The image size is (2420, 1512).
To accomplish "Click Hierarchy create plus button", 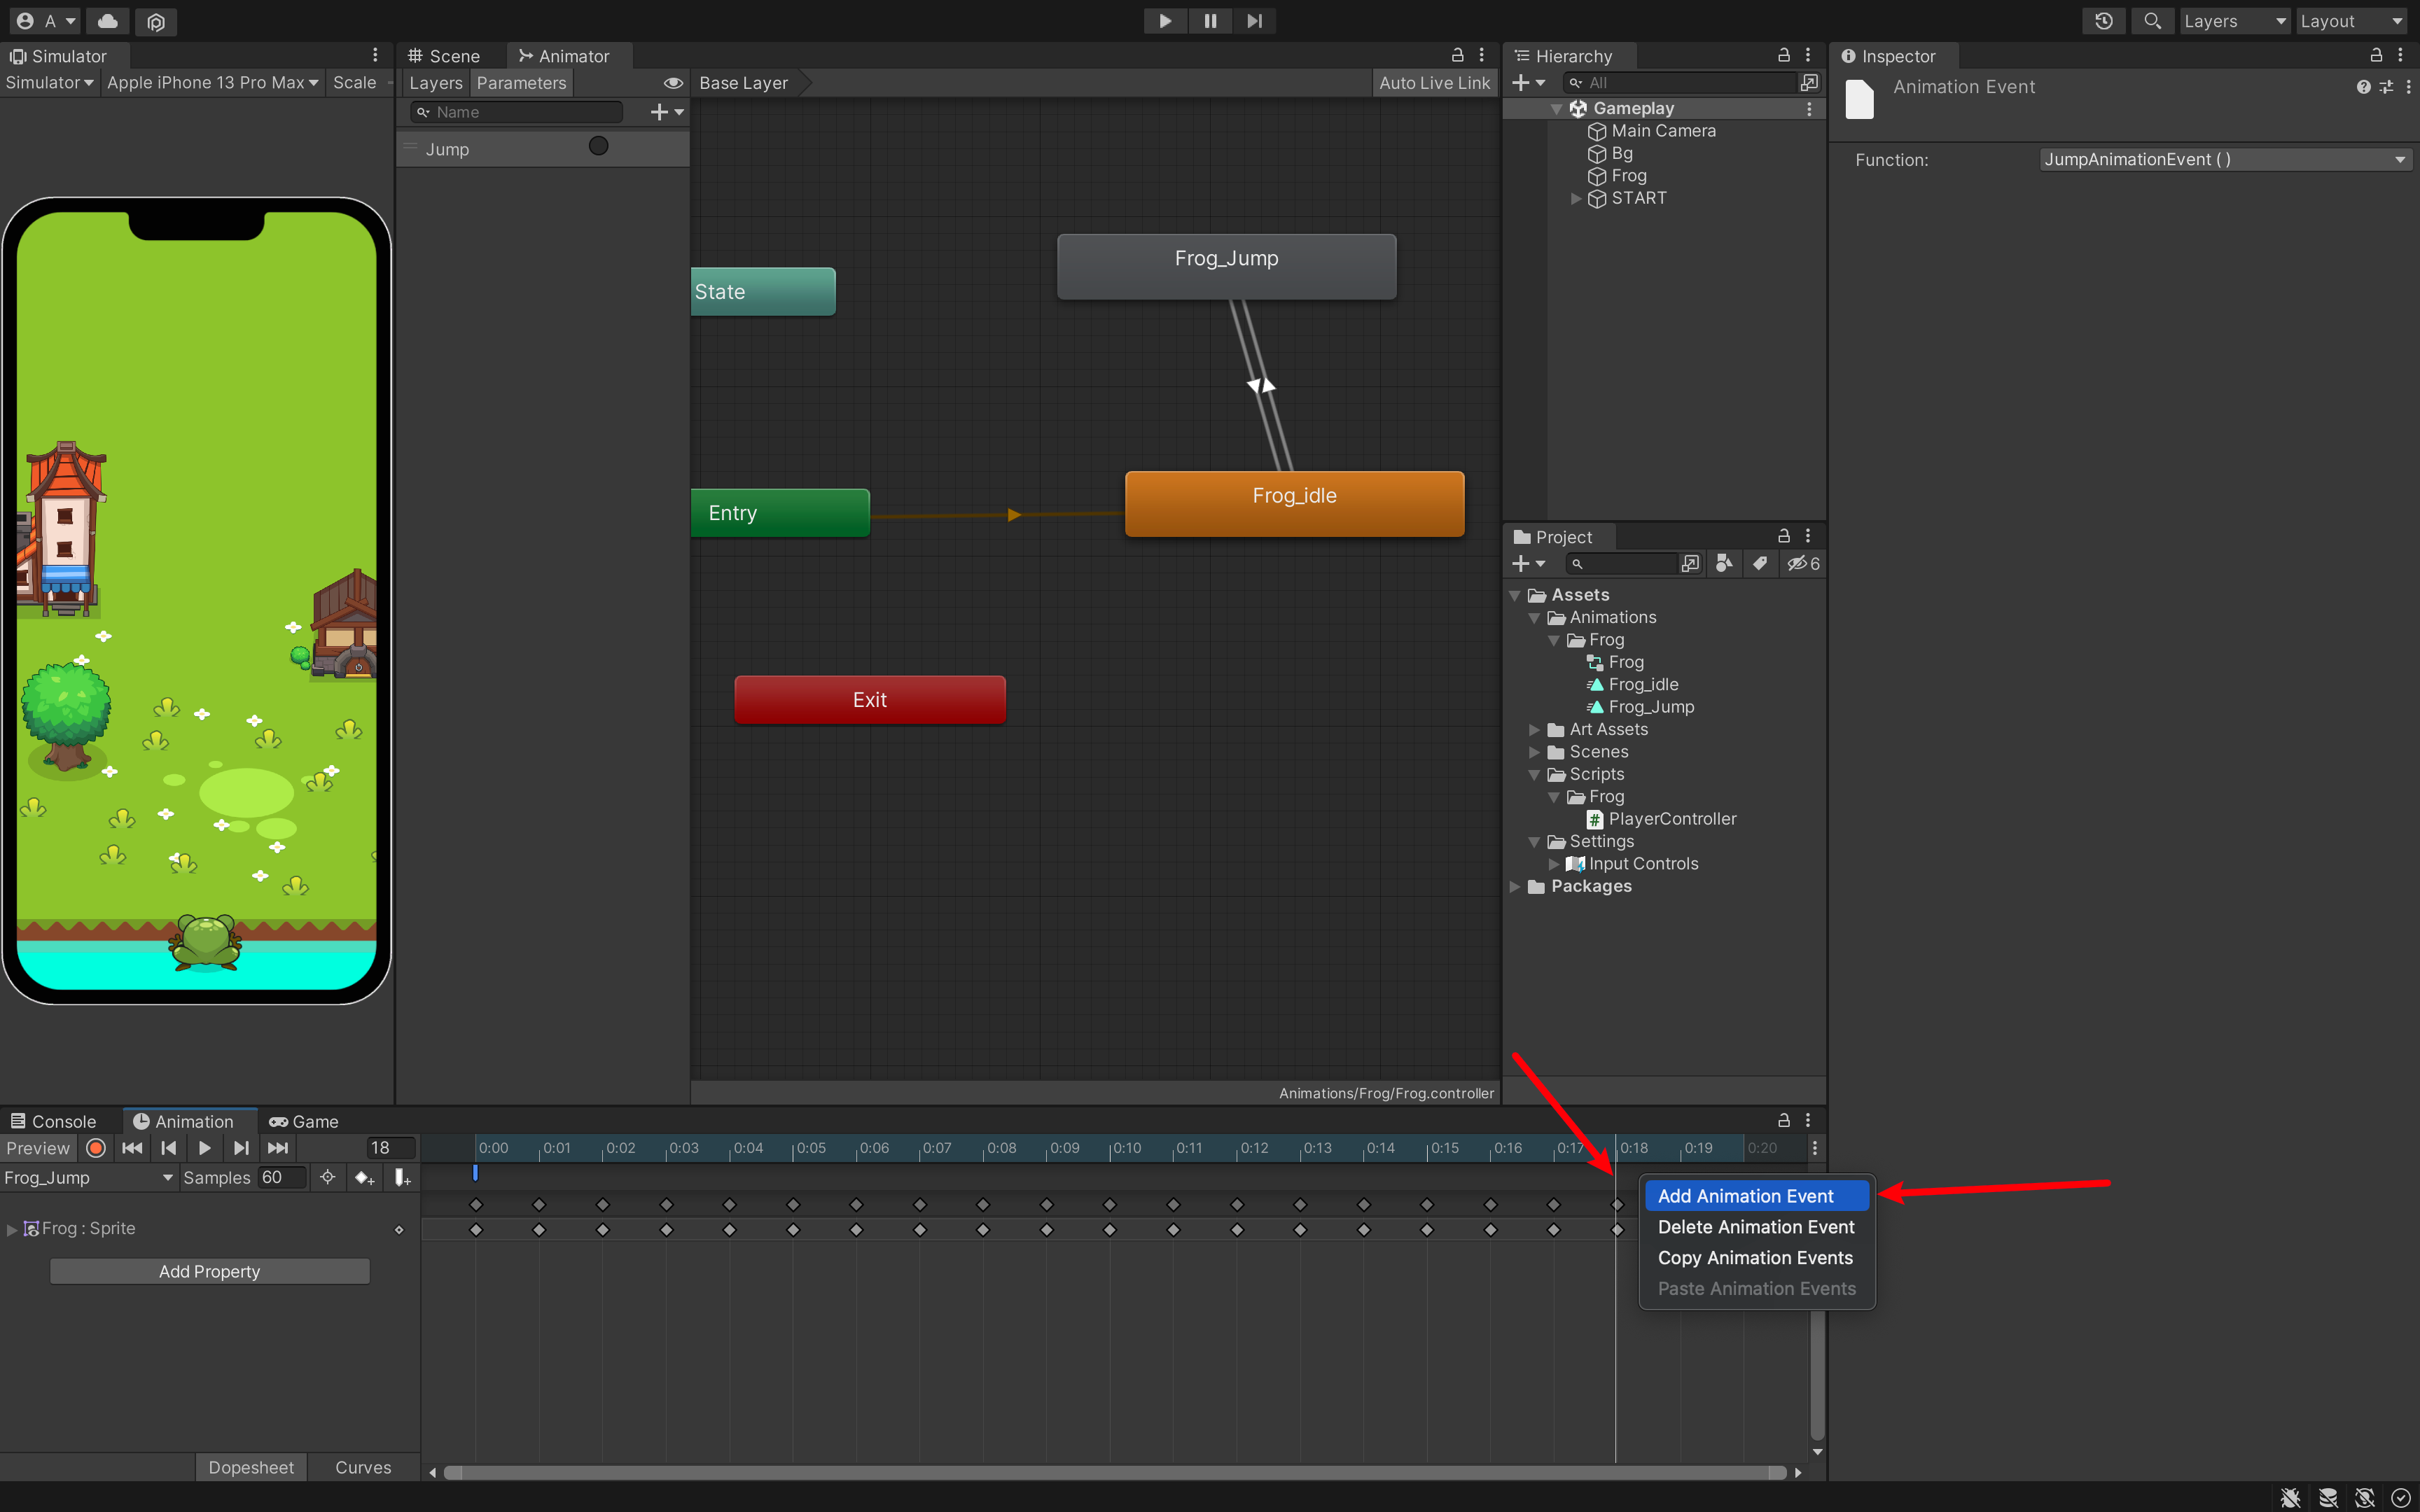I will [1528, 83].
